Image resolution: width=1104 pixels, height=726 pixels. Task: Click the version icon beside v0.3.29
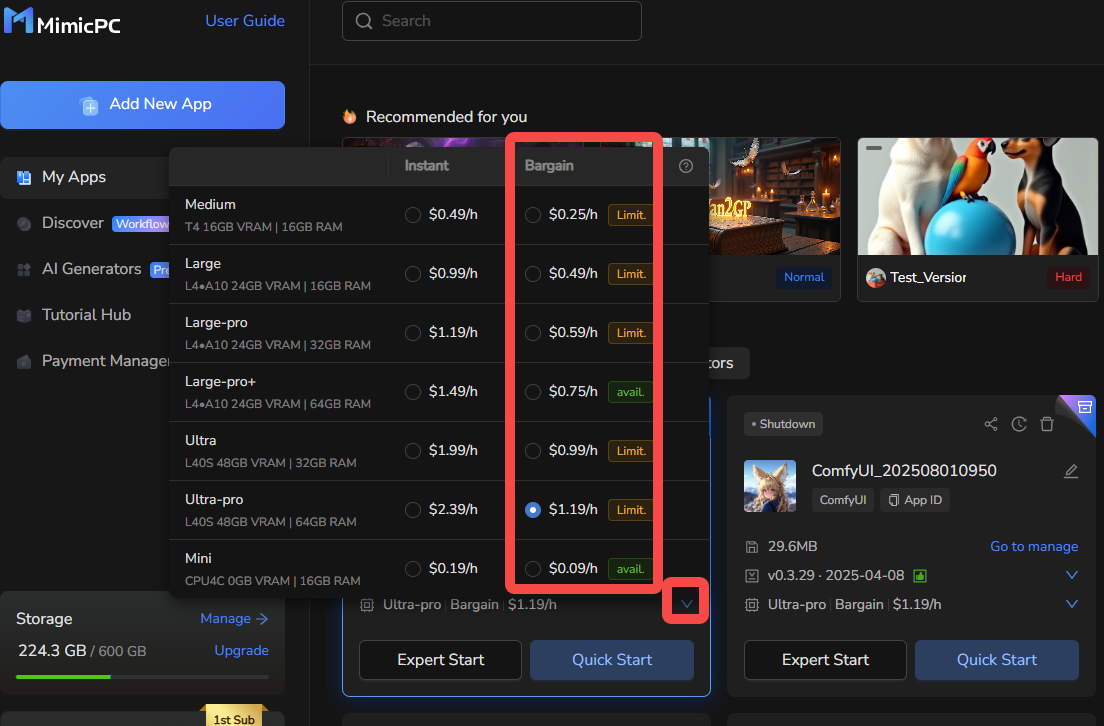coord(752,576)
